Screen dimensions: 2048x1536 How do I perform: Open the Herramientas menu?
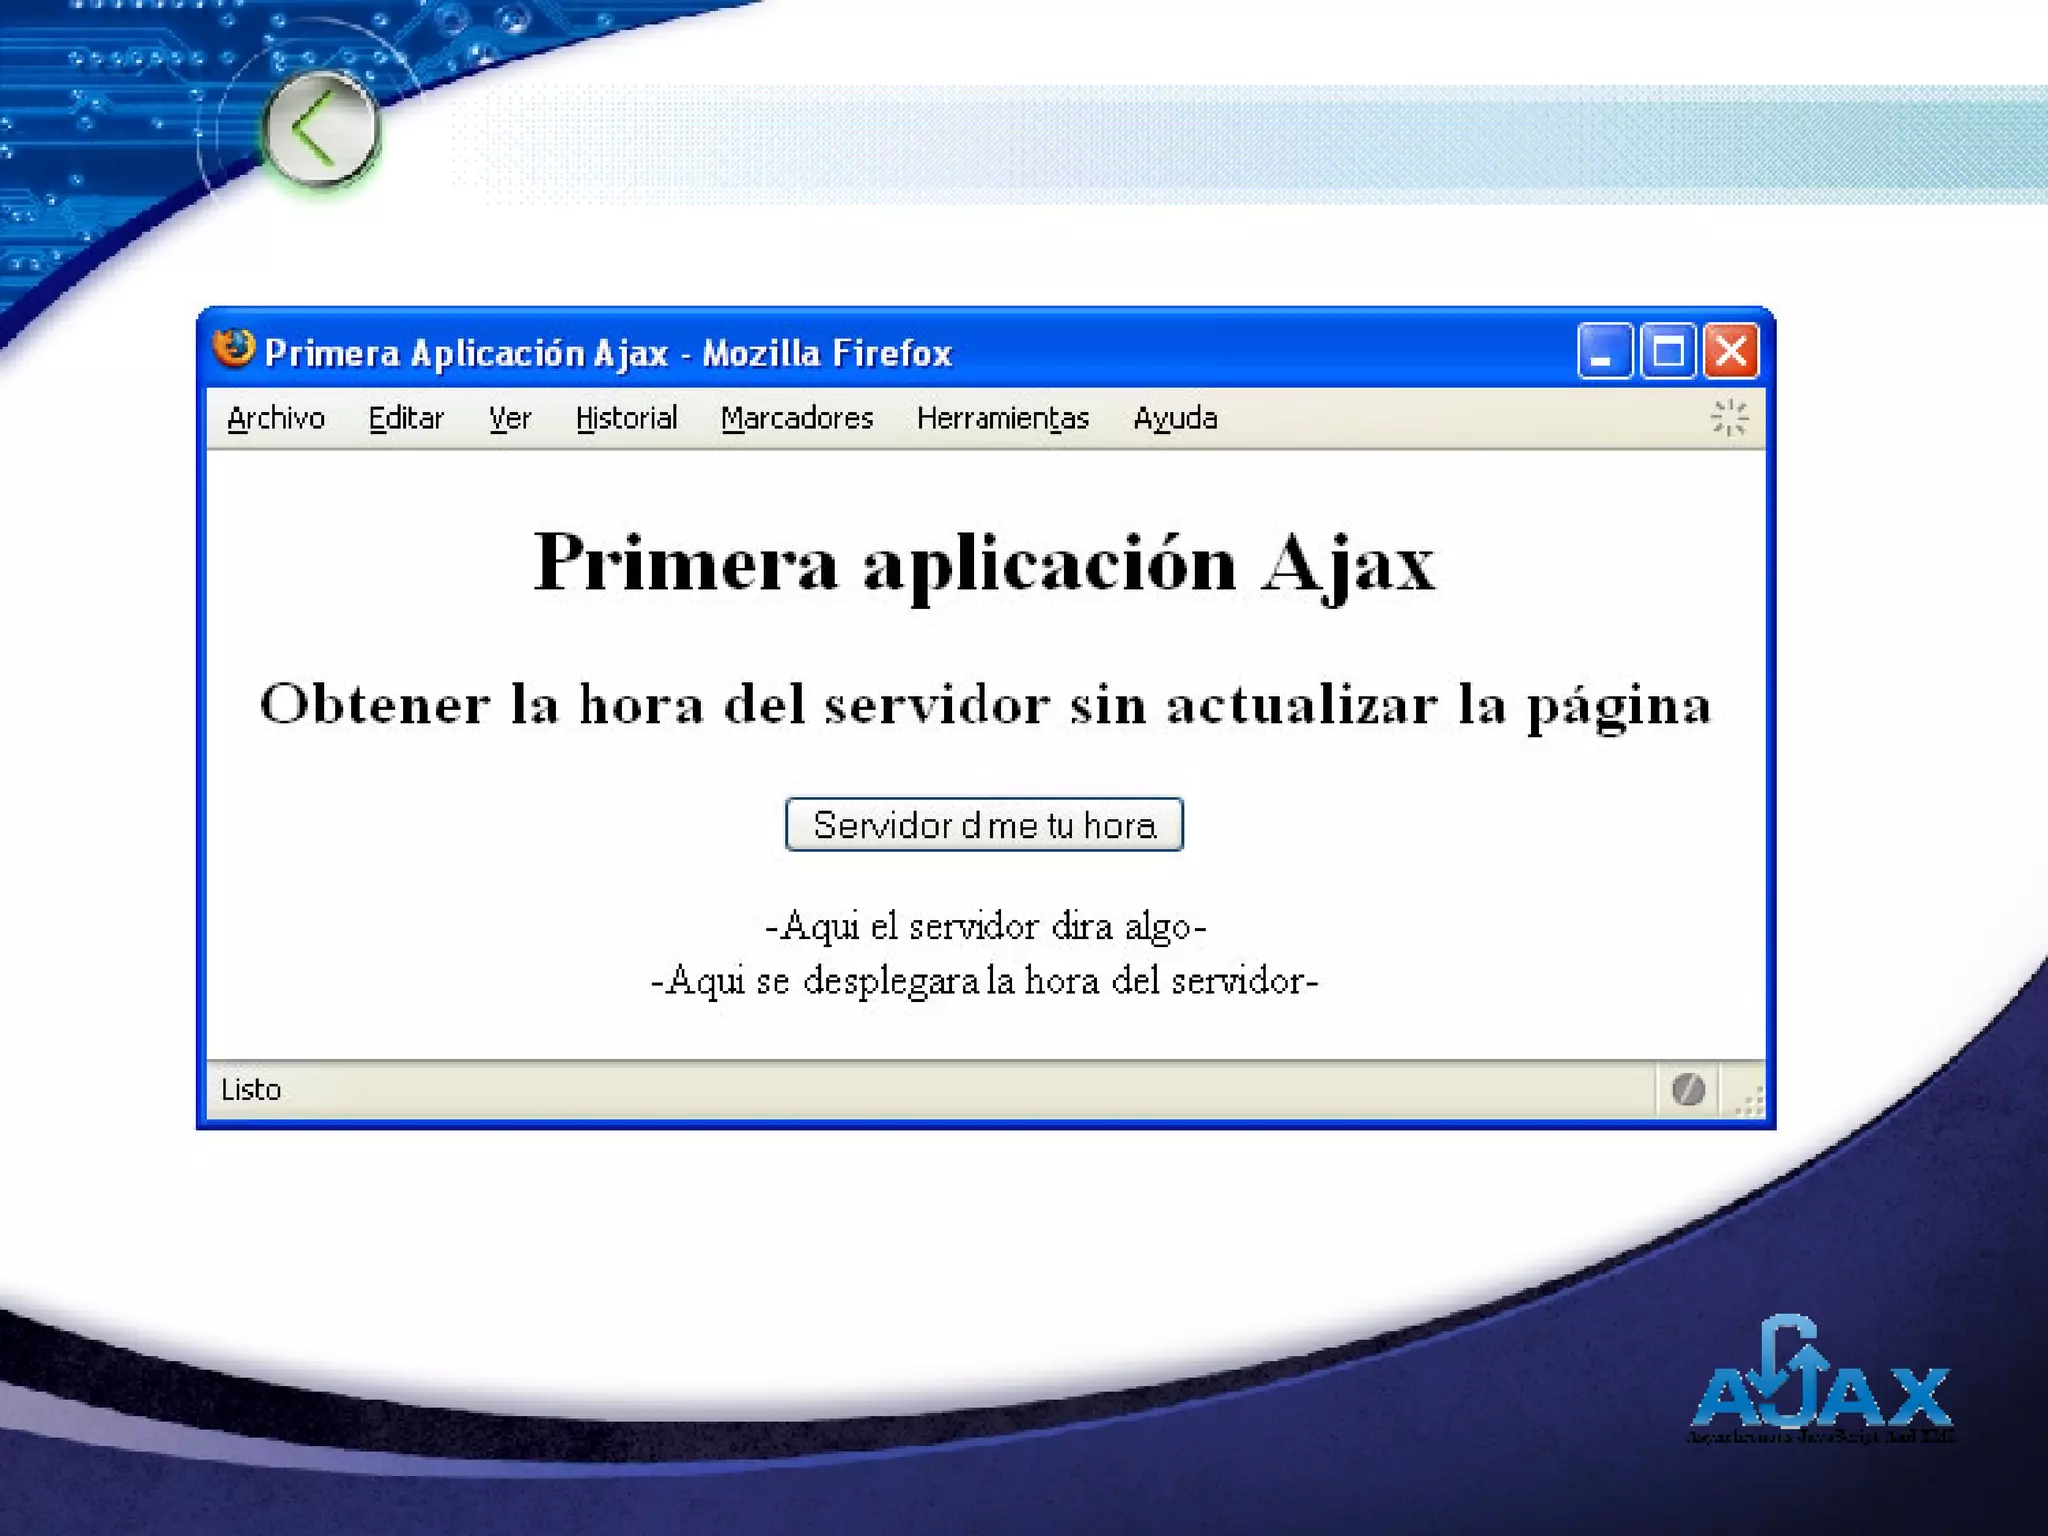coord(1003,418)
